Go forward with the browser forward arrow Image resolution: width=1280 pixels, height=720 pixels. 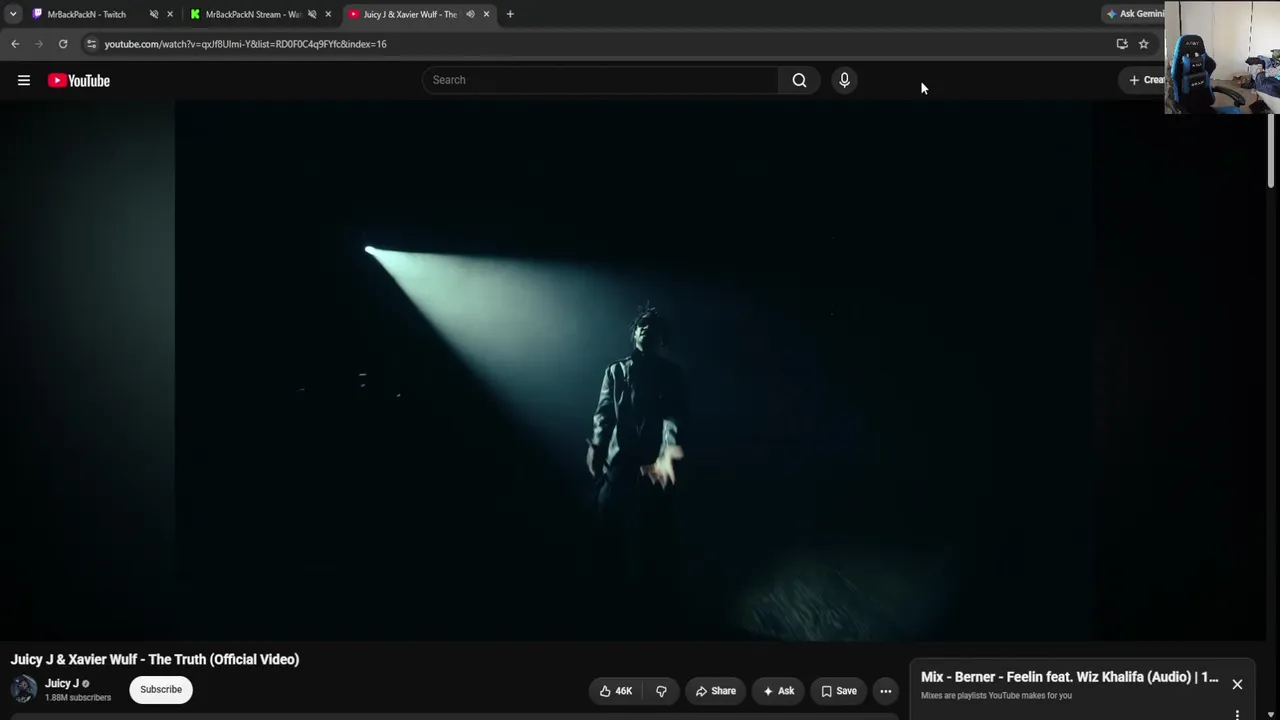point(39,44)
